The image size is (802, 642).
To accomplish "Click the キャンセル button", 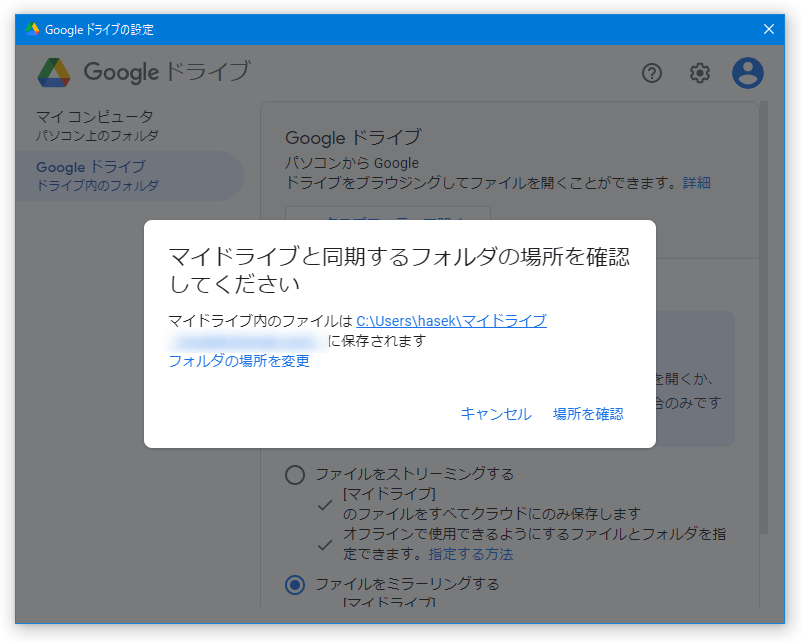I will click(496, 414).
